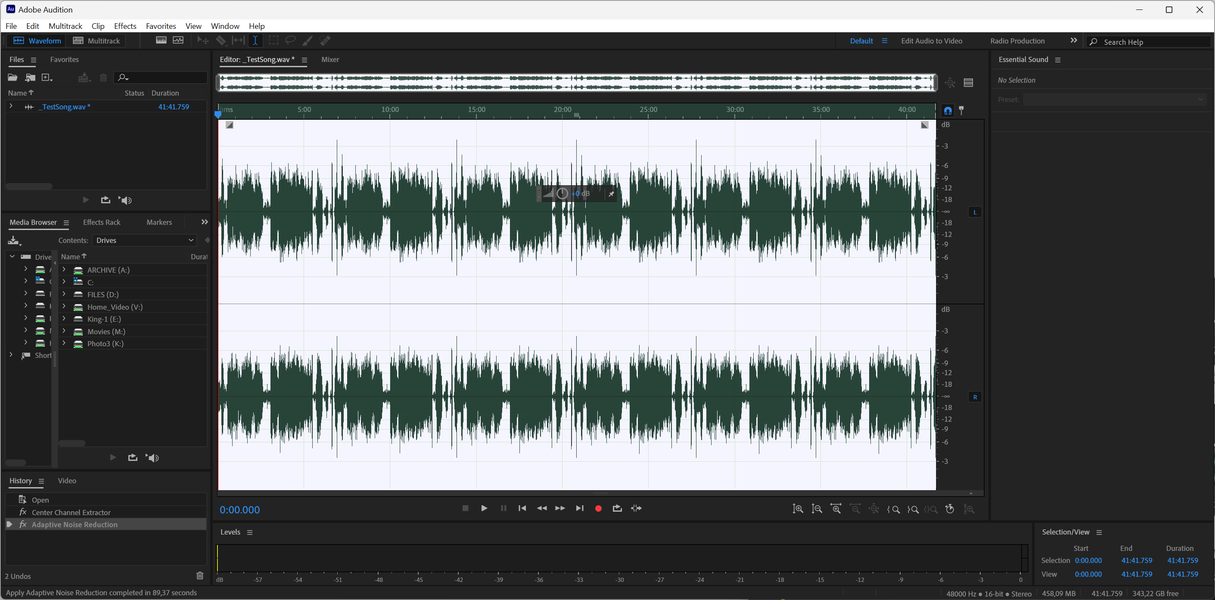Expand the _TestSong.wav file entry
1215x600 pixels.
coord(11,106)
